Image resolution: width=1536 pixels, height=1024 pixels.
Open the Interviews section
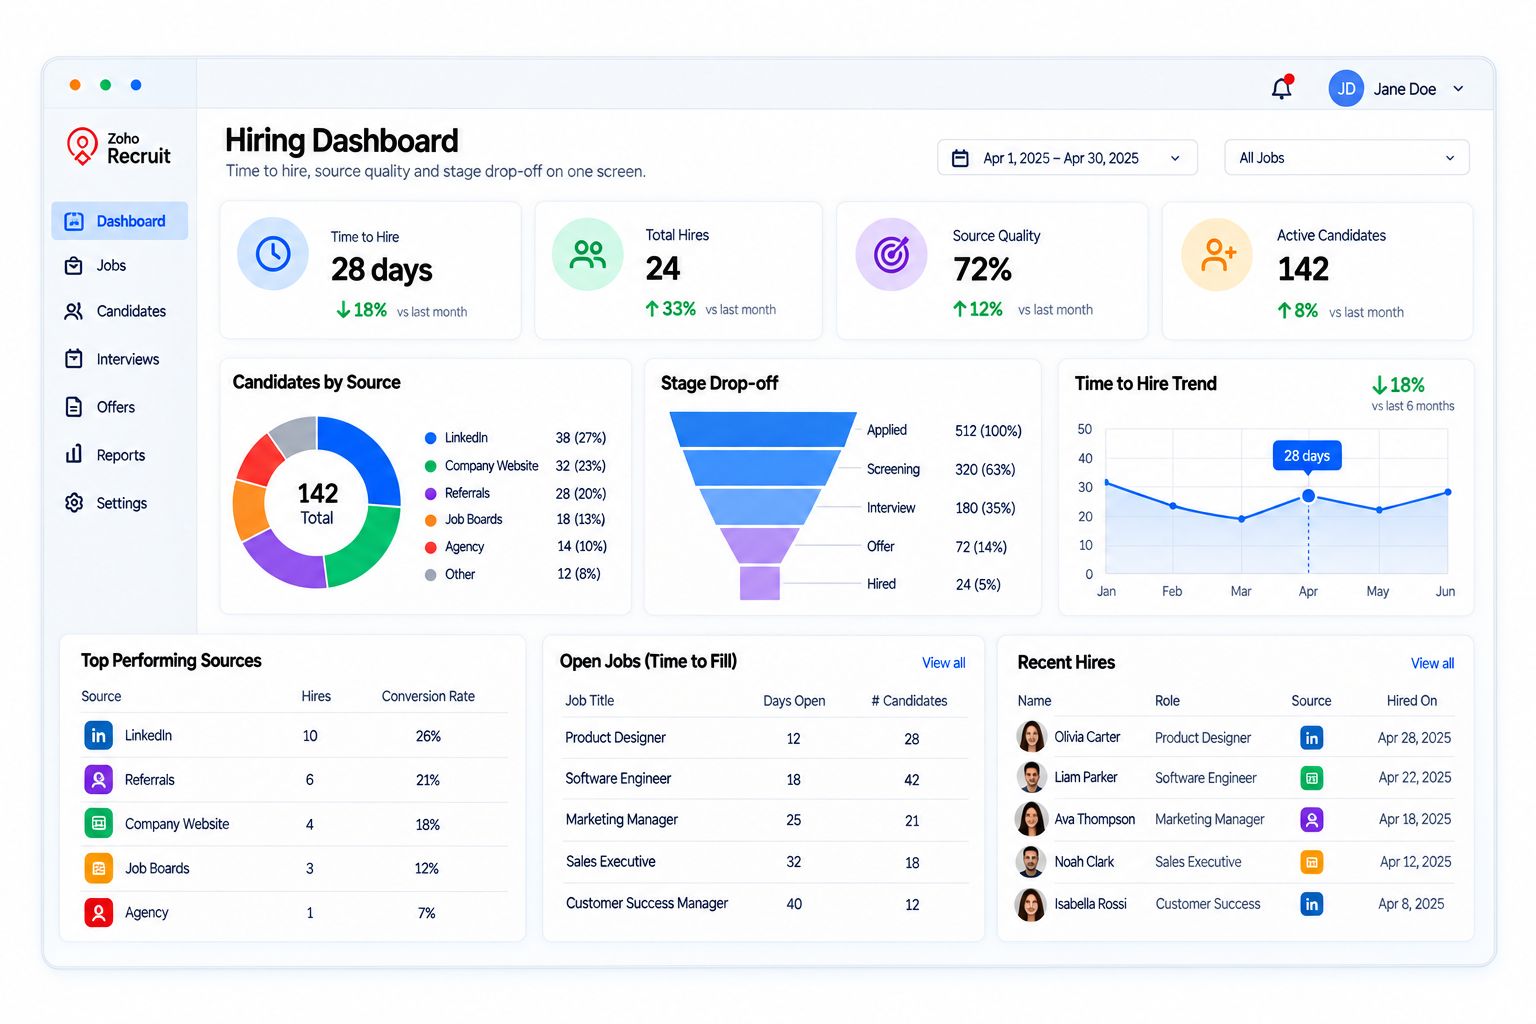112,359
